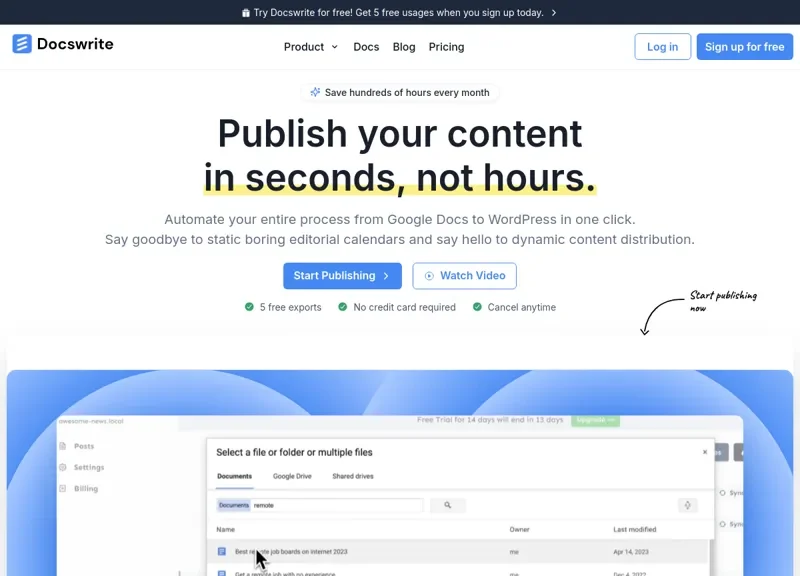Select the Documents tab in picker

[x=235, y=476]
